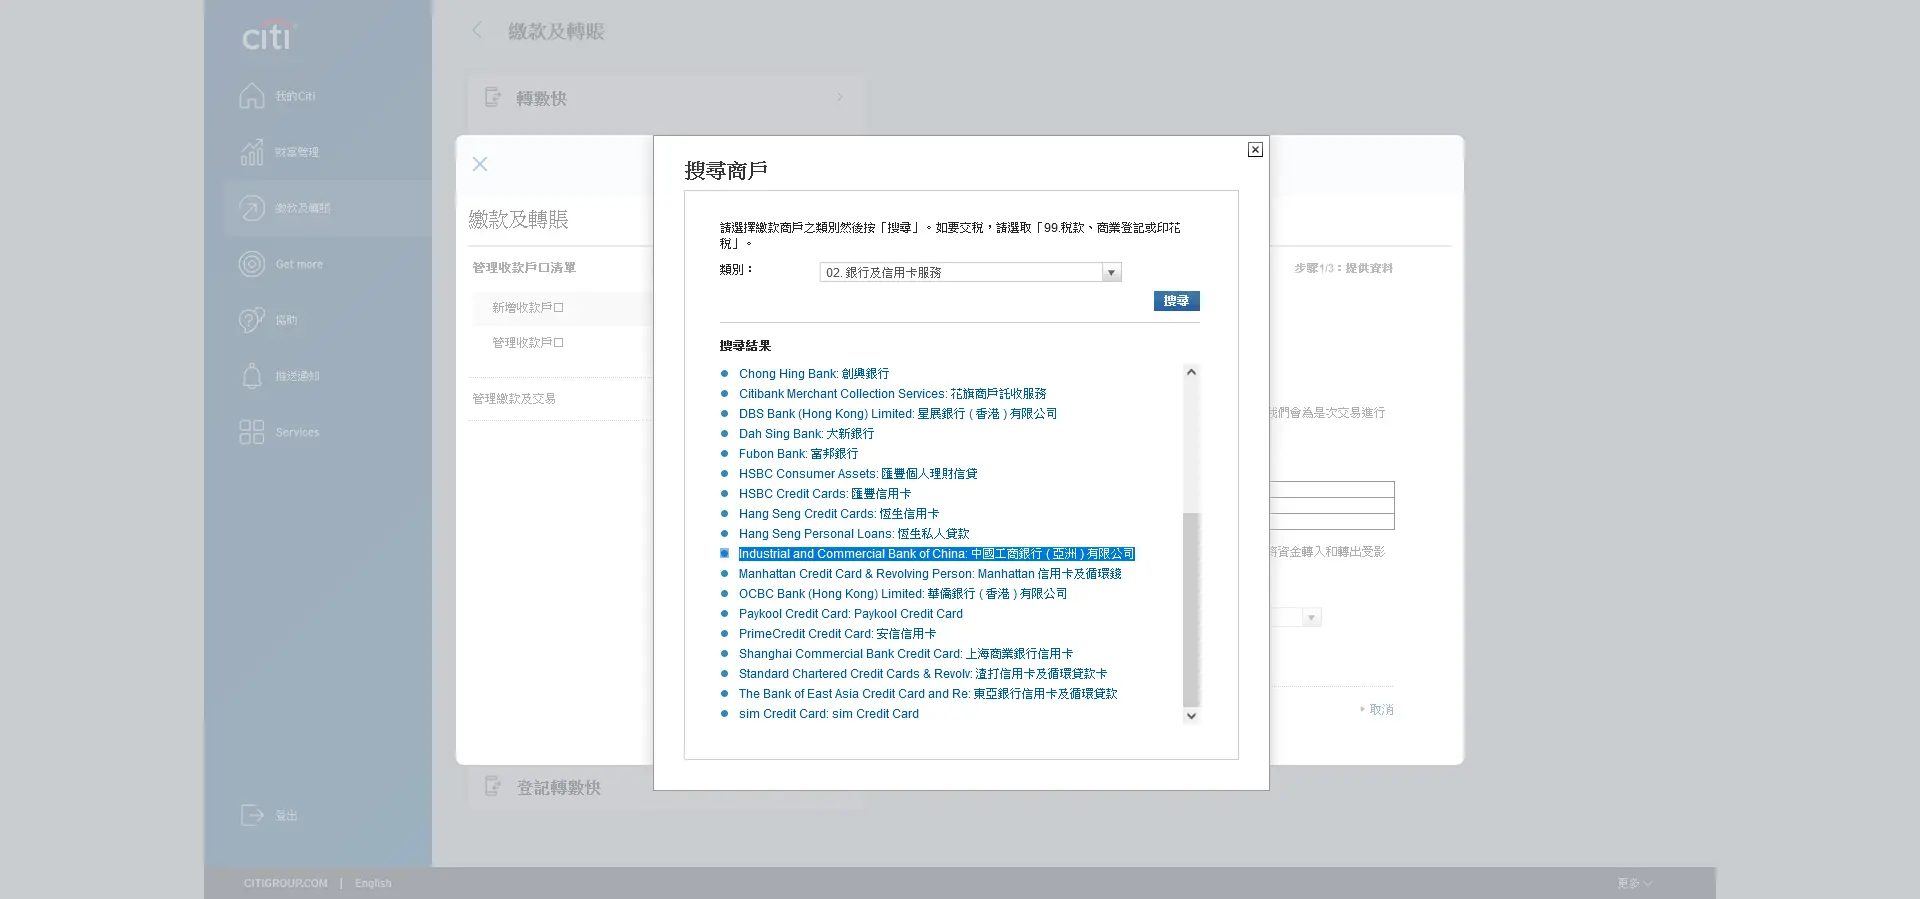Select Fubon Bank: 富邦銀行
This screenshot has width=1920, height=899.
click(x=798, y=454)
